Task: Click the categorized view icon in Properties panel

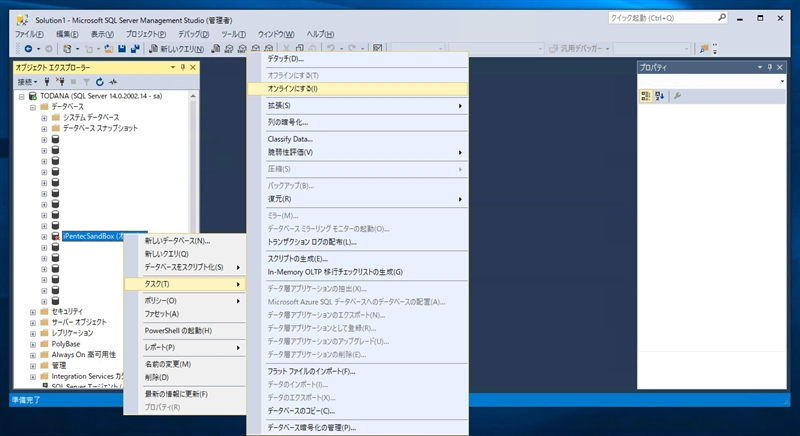Action: (x=645, y=96)
